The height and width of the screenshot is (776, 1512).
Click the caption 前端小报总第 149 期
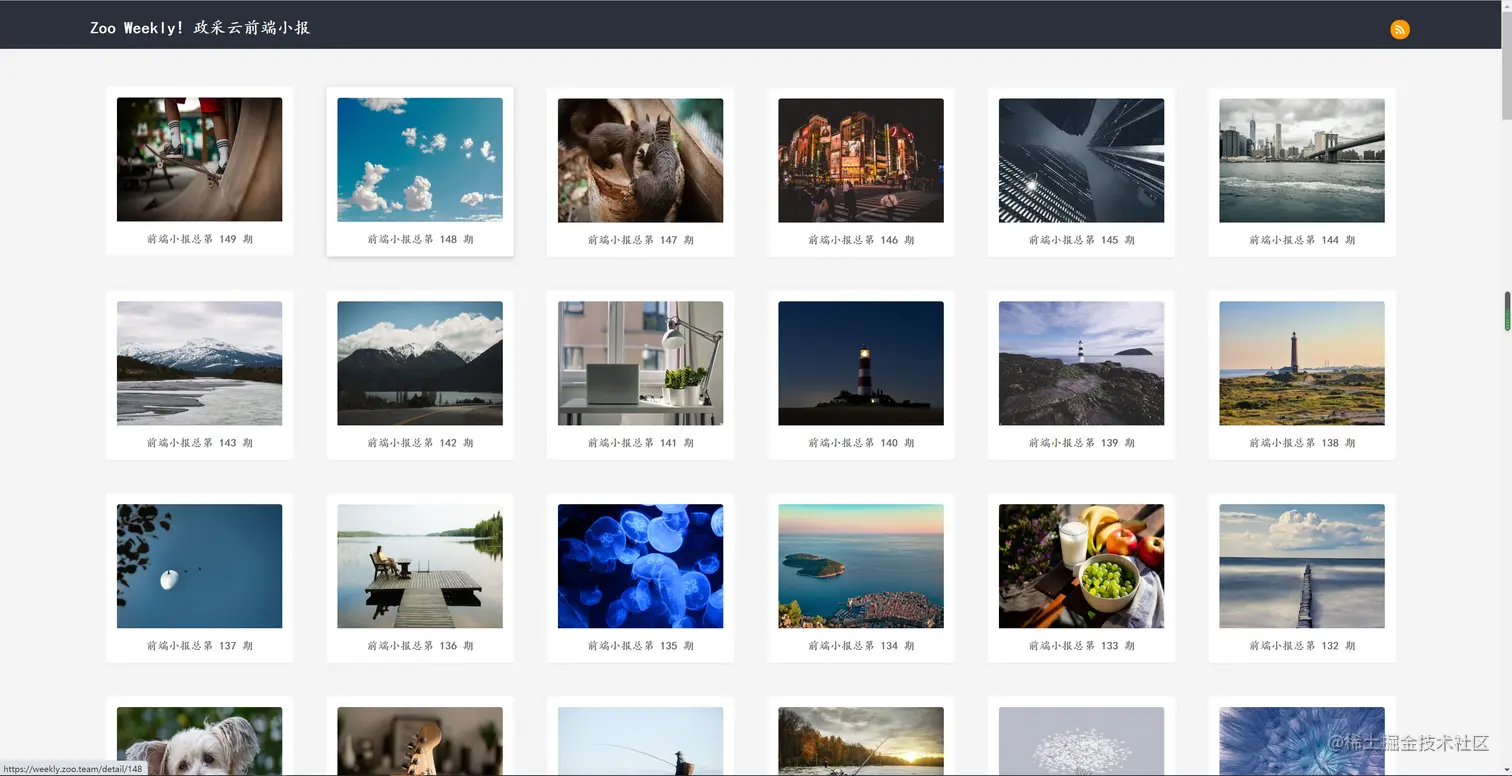tap(199, 240)
